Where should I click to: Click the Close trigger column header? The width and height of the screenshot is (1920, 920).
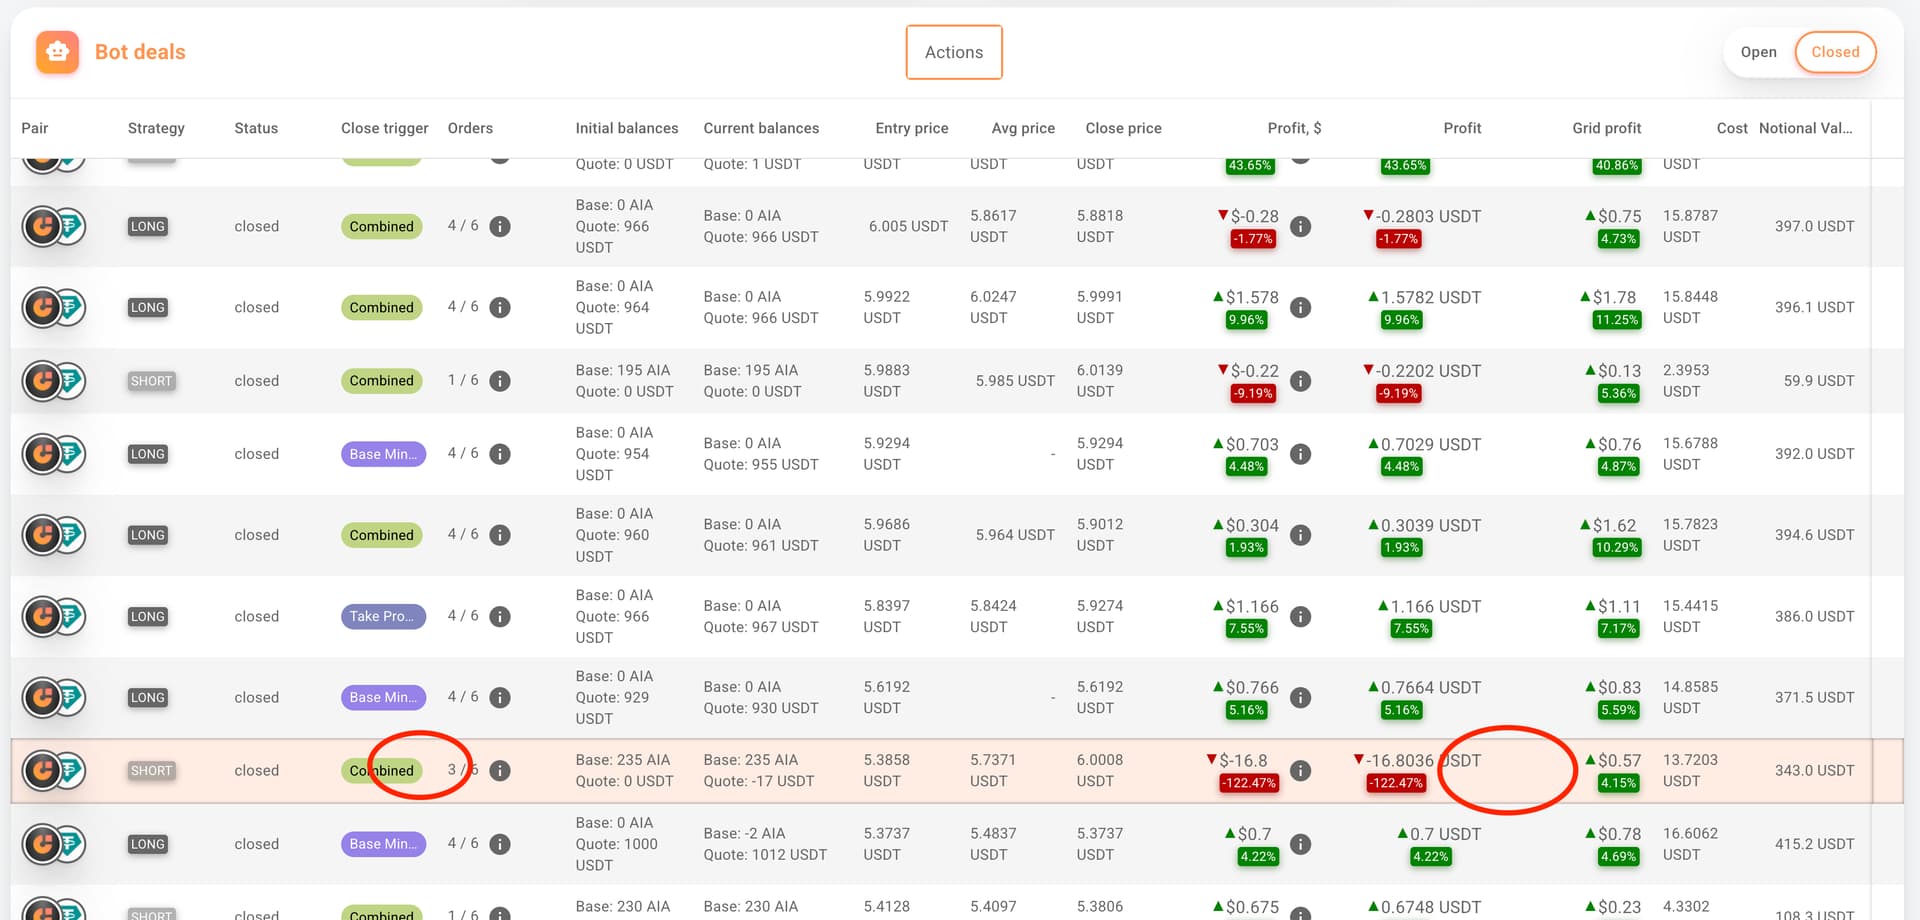click(384, 128)
